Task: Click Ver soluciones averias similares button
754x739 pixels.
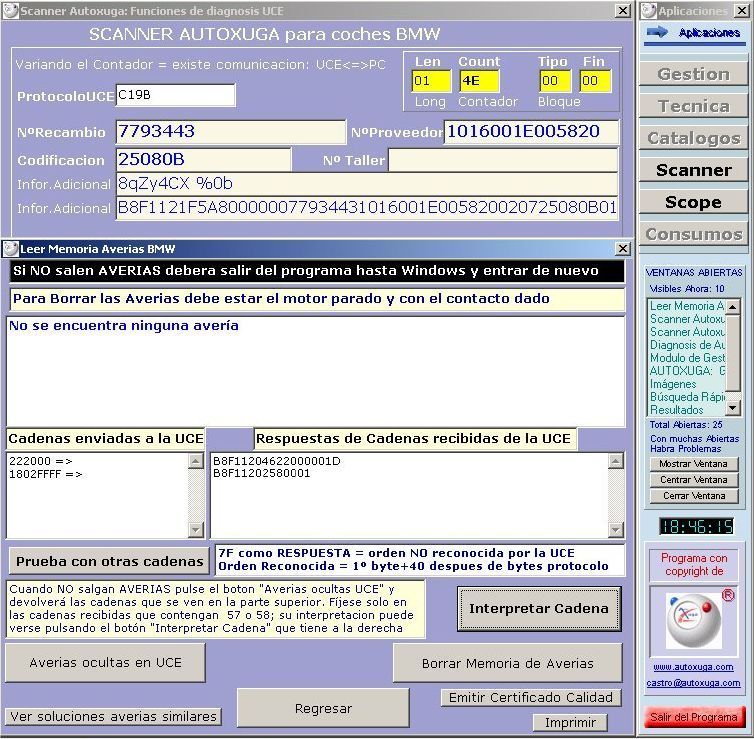Action: 113,716
